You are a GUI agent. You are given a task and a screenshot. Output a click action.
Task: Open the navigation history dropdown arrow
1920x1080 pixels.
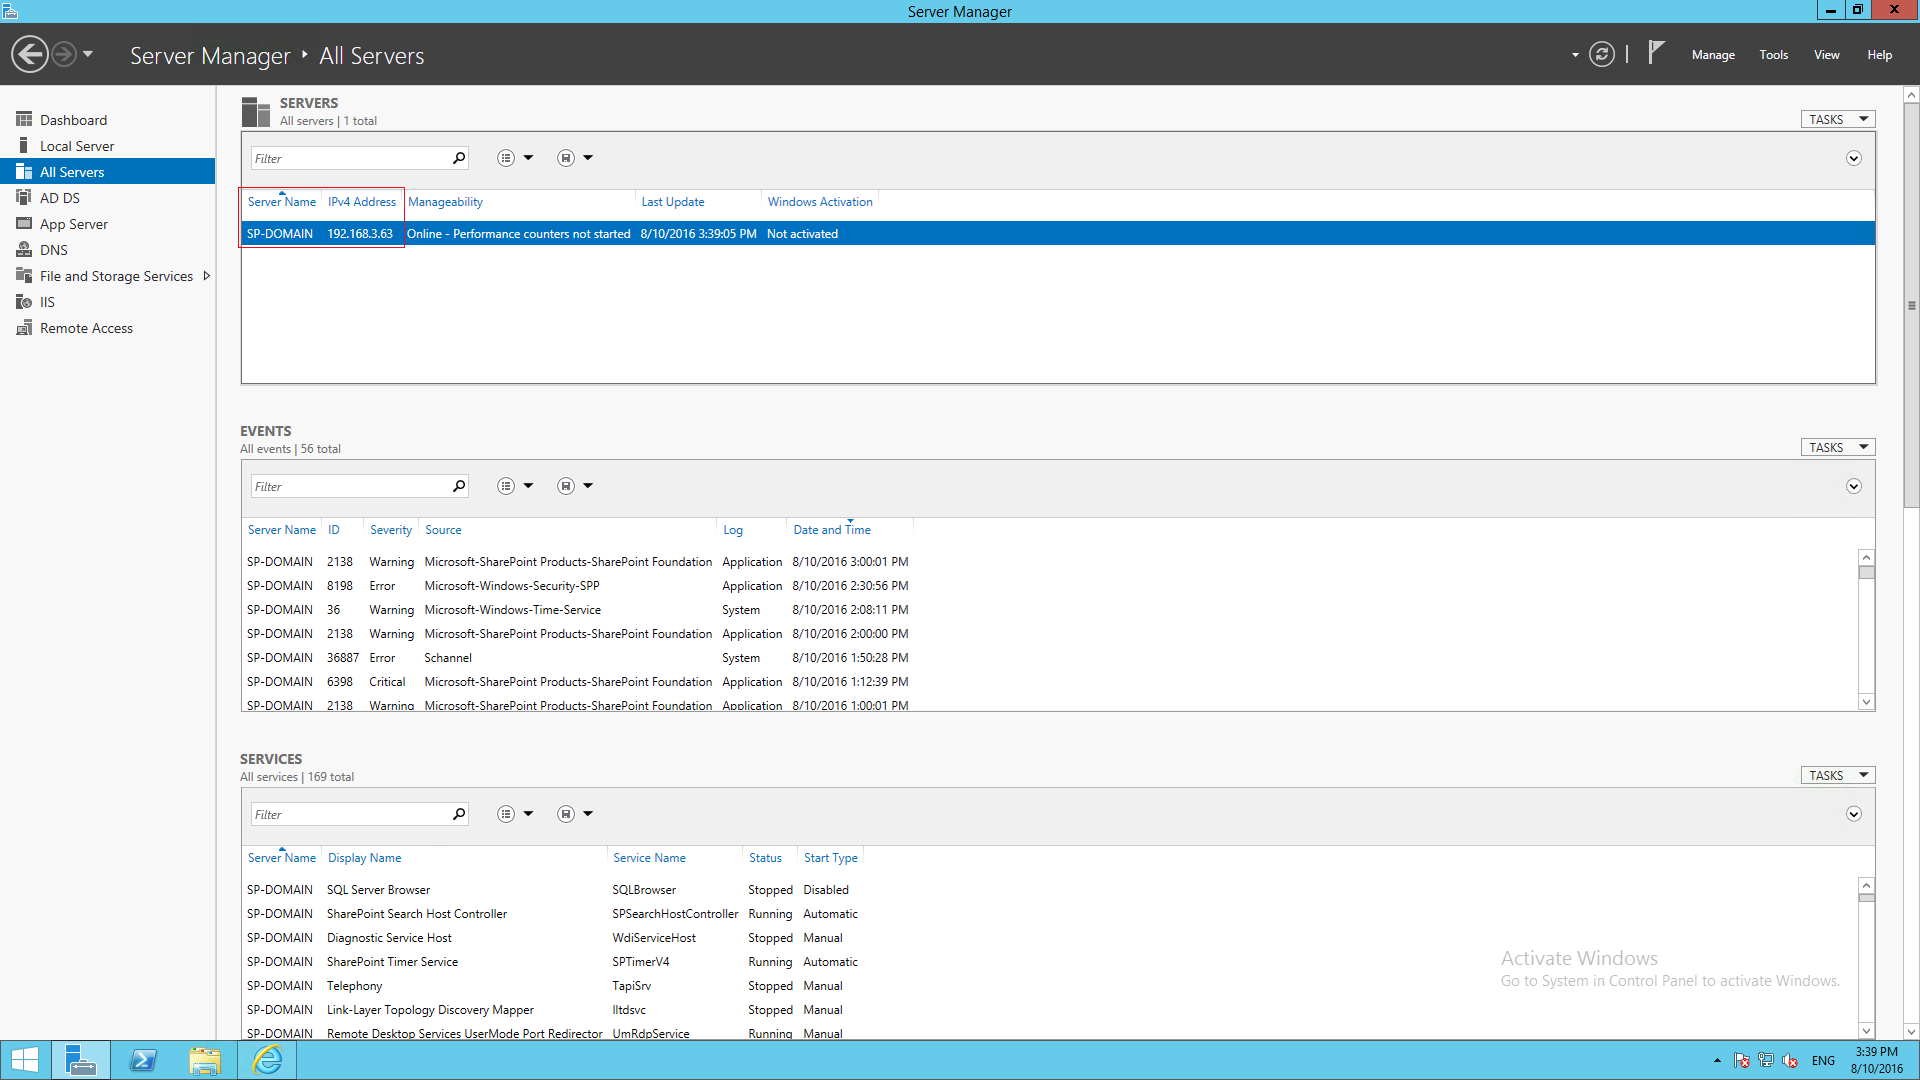(x=88, y=54)
